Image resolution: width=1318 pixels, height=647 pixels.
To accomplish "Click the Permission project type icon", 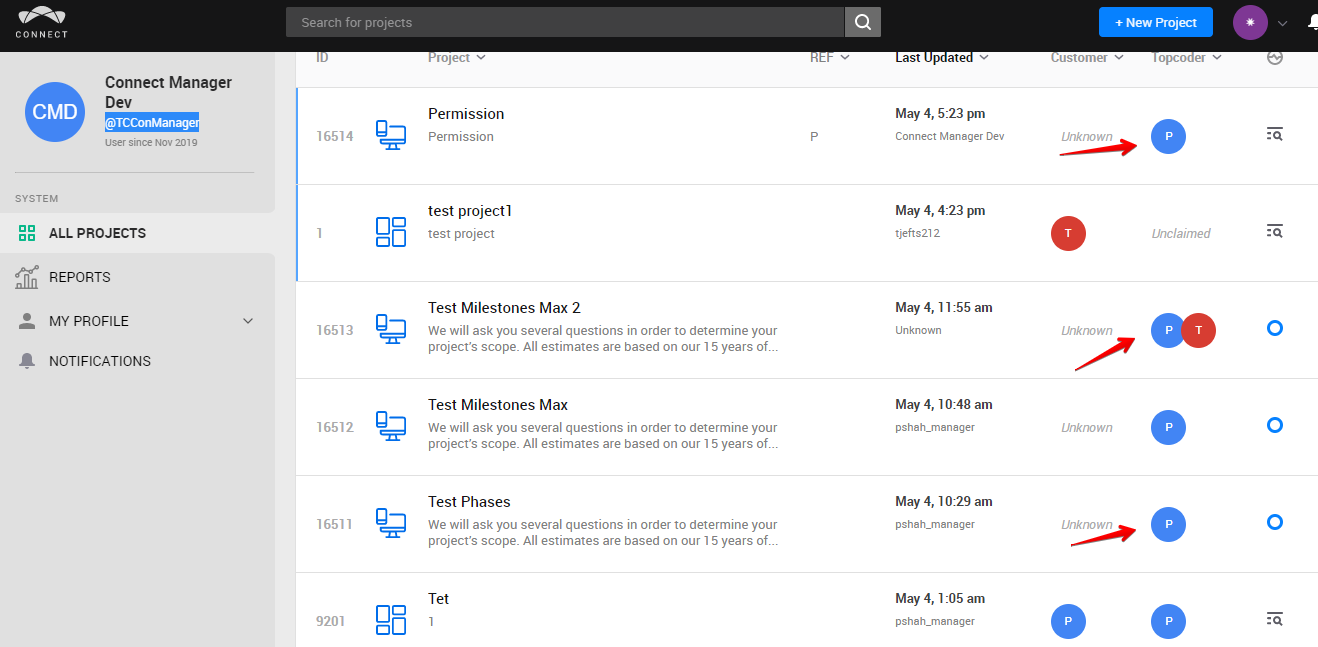I will 391,135.
